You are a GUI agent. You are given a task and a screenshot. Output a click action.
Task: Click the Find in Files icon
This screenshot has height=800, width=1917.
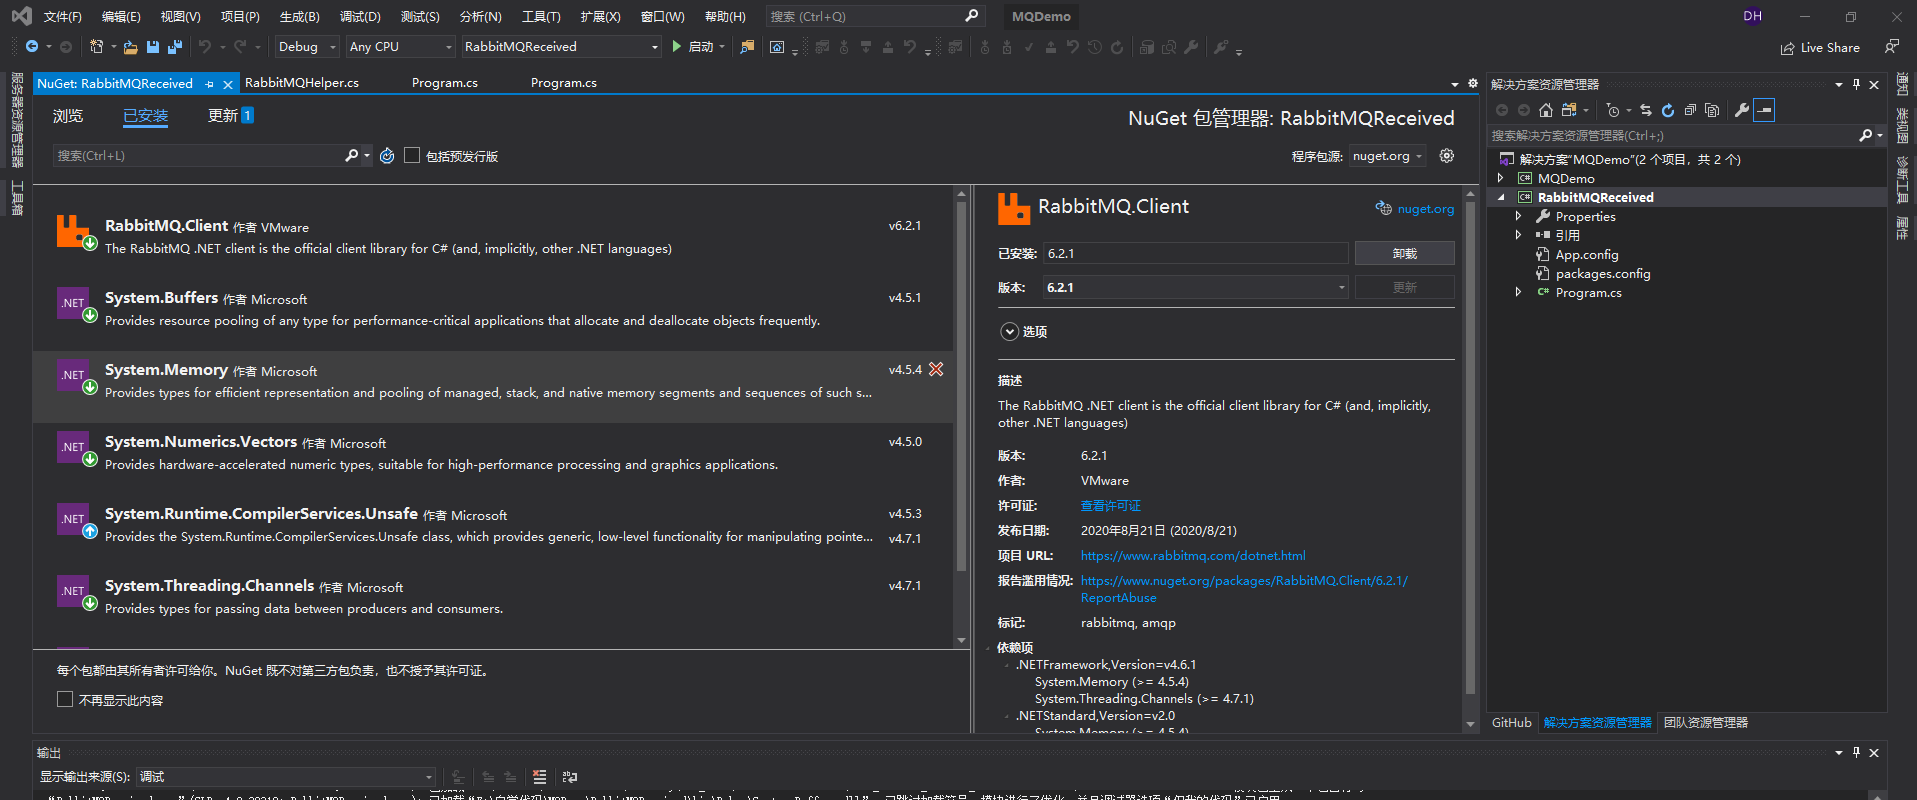click(x=747, y=47)
